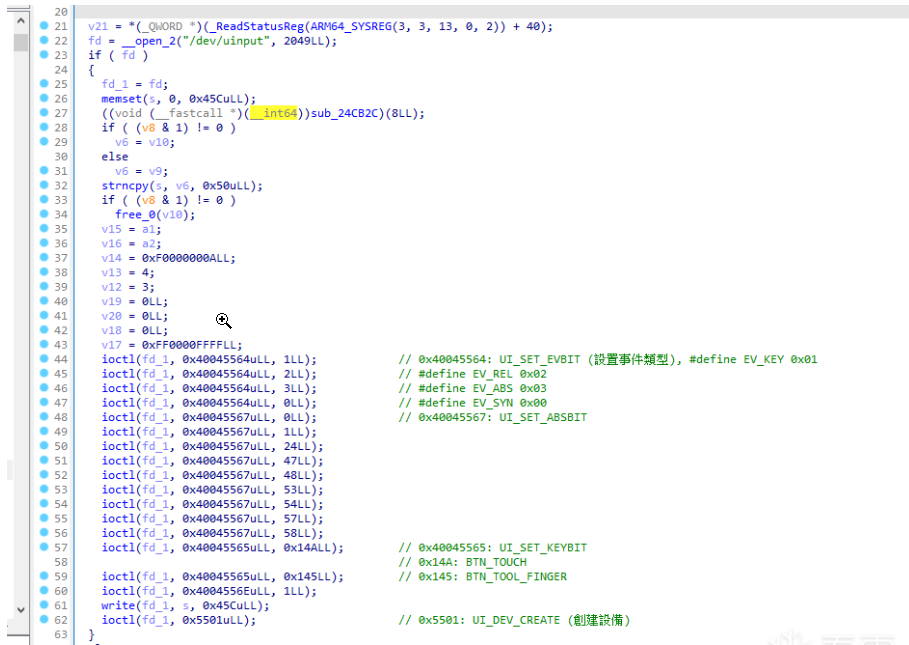Click the scrollbar down arrow
This screenshot has height=645, width=909.
(21, 610)
